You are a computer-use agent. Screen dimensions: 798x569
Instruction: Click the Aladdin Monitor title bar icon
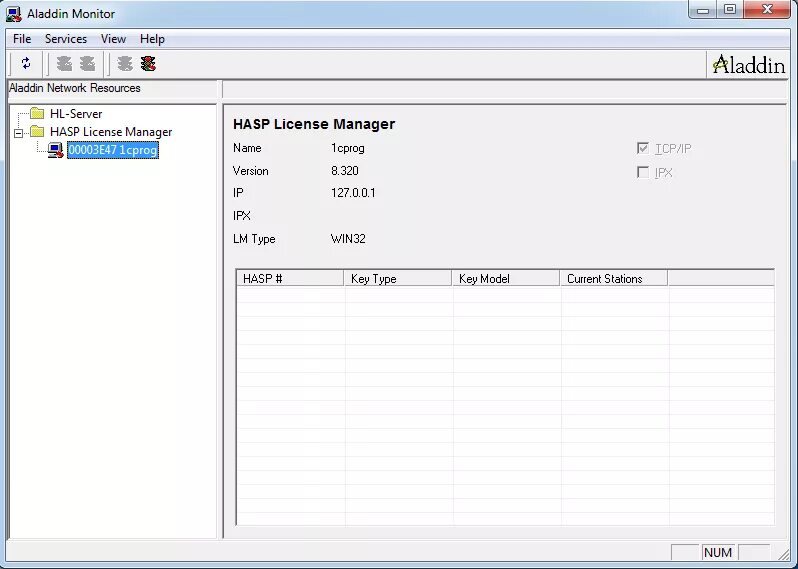point(14,14)
